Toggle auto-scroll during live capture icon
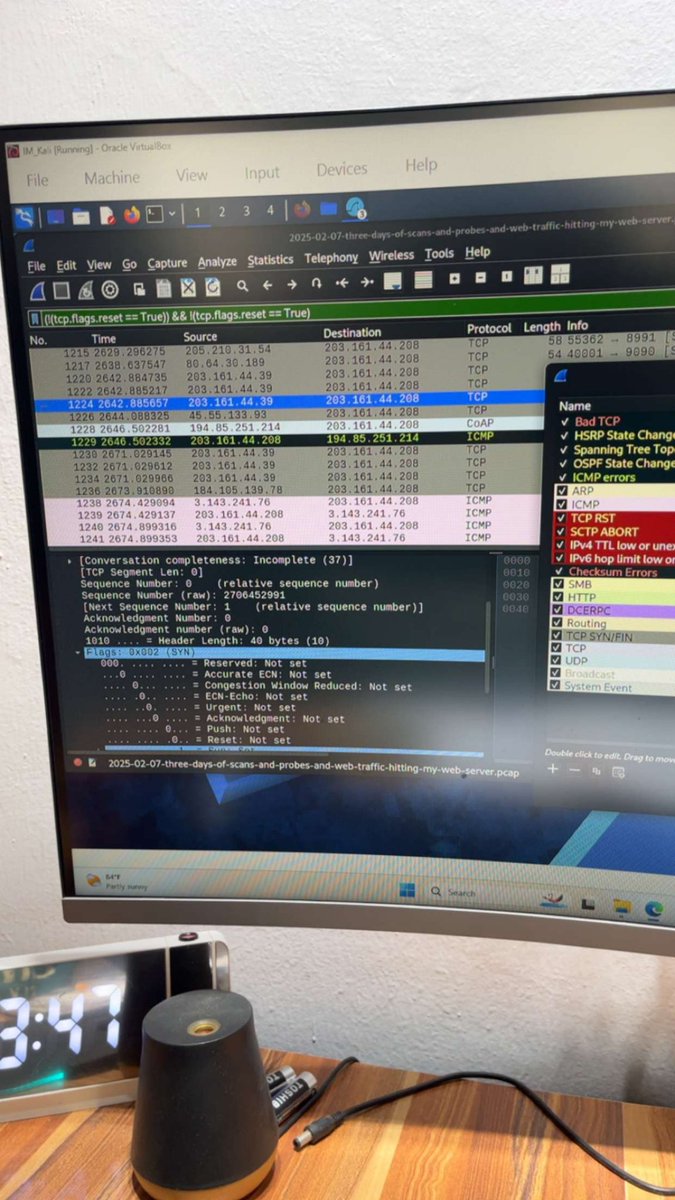The width and height of the screenshot is (675, 1200). pyautogui.click(x=393, y=281)
